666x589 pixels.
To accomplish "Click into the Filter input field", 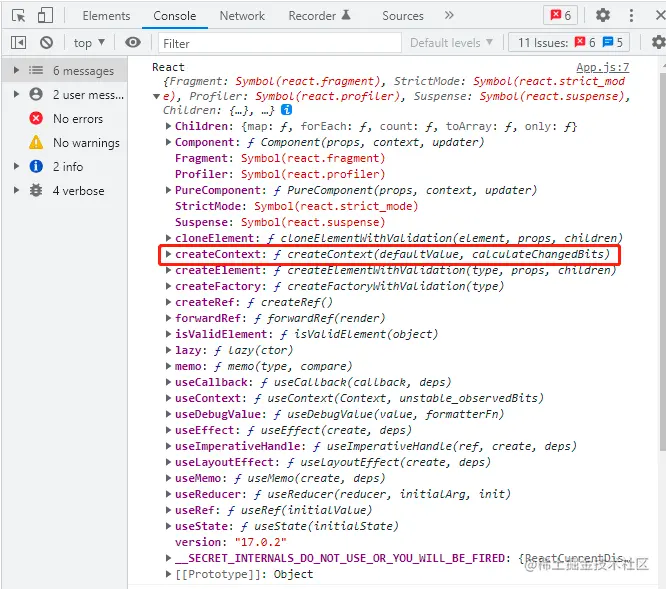I will pos(279,43).
